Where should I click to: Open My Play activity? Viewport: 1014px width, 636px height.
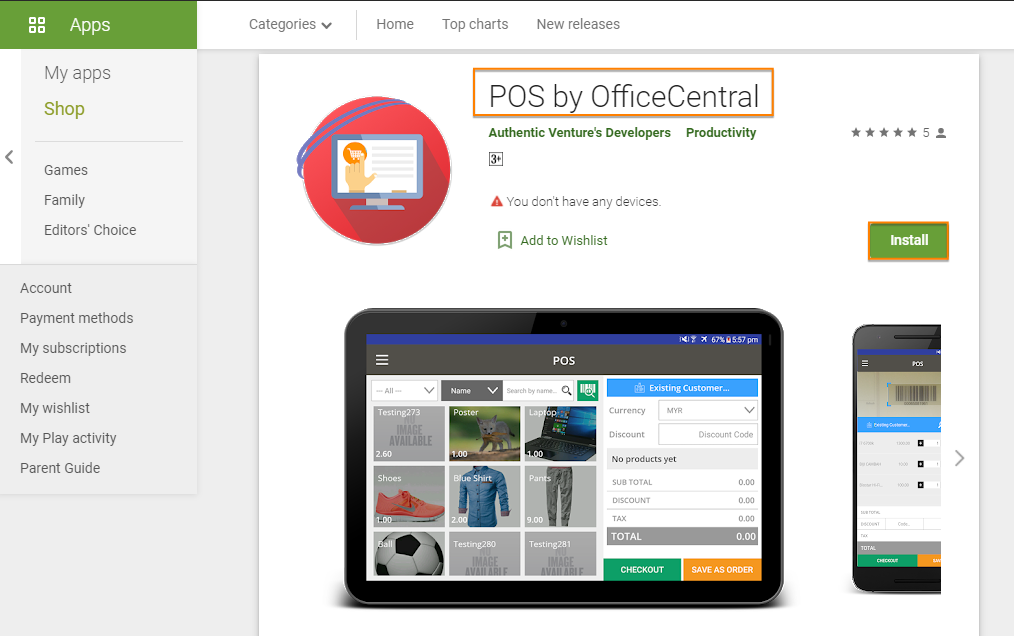[x=68, y=438]
